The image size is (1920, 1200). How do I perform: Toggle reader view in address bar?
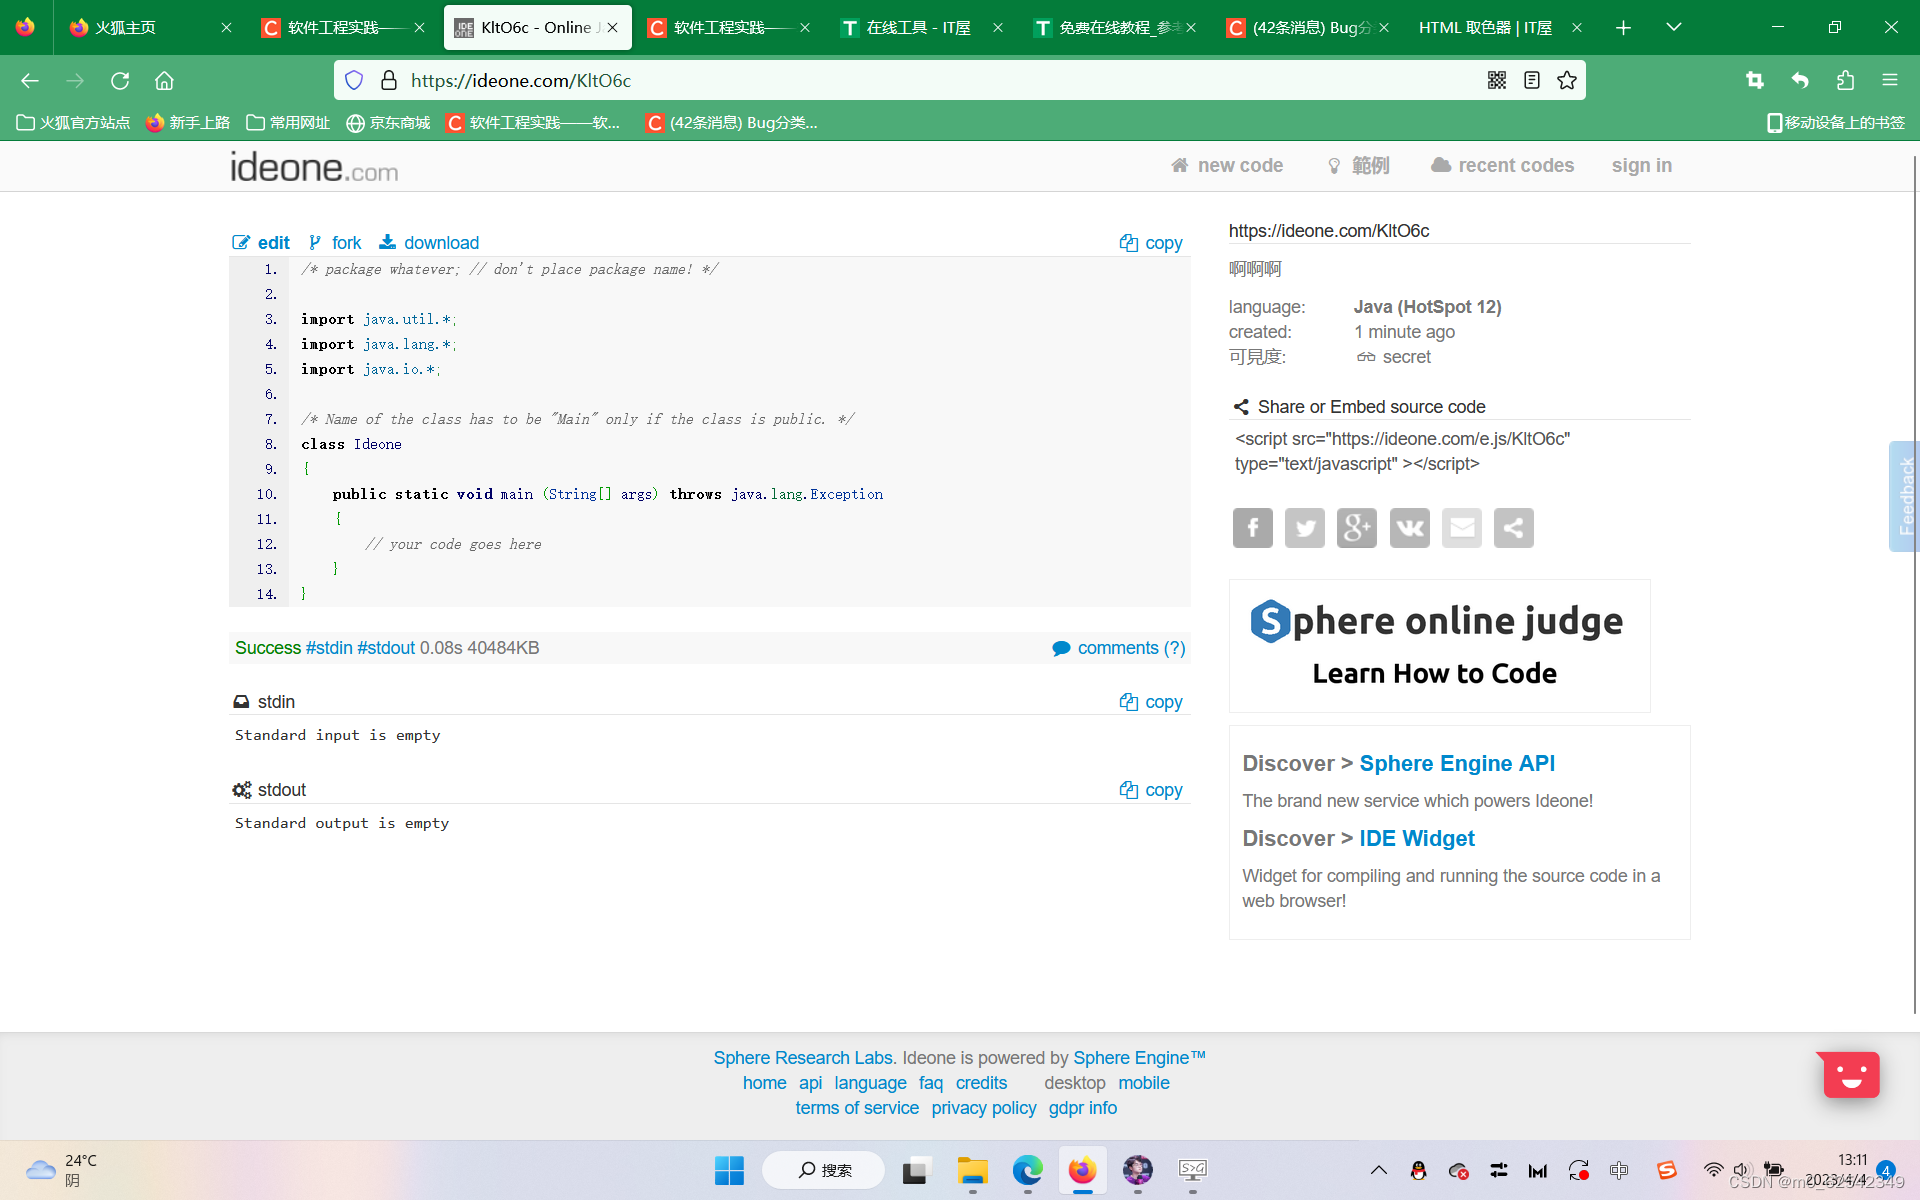click(x=1531, y=80)
